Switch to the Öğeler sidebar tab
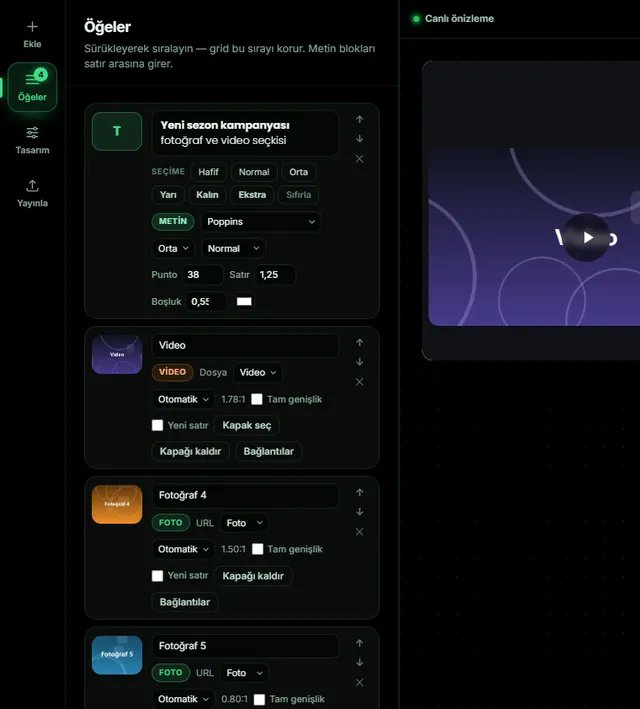Viewport: 640px width, 709px height. [x=32, y=87]
